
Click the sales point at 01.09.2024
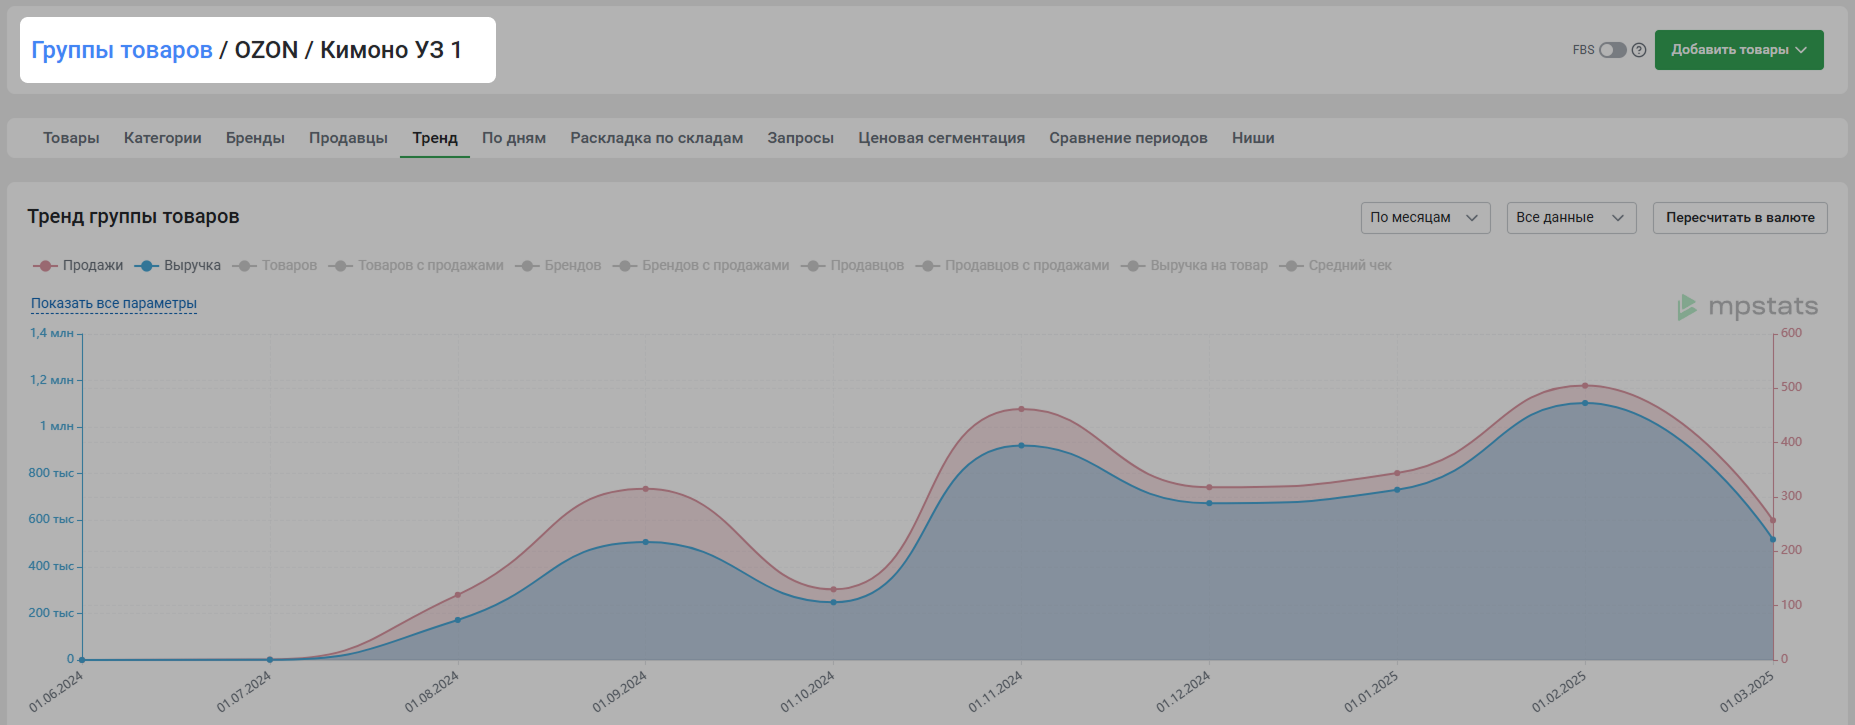coord(645,489)
